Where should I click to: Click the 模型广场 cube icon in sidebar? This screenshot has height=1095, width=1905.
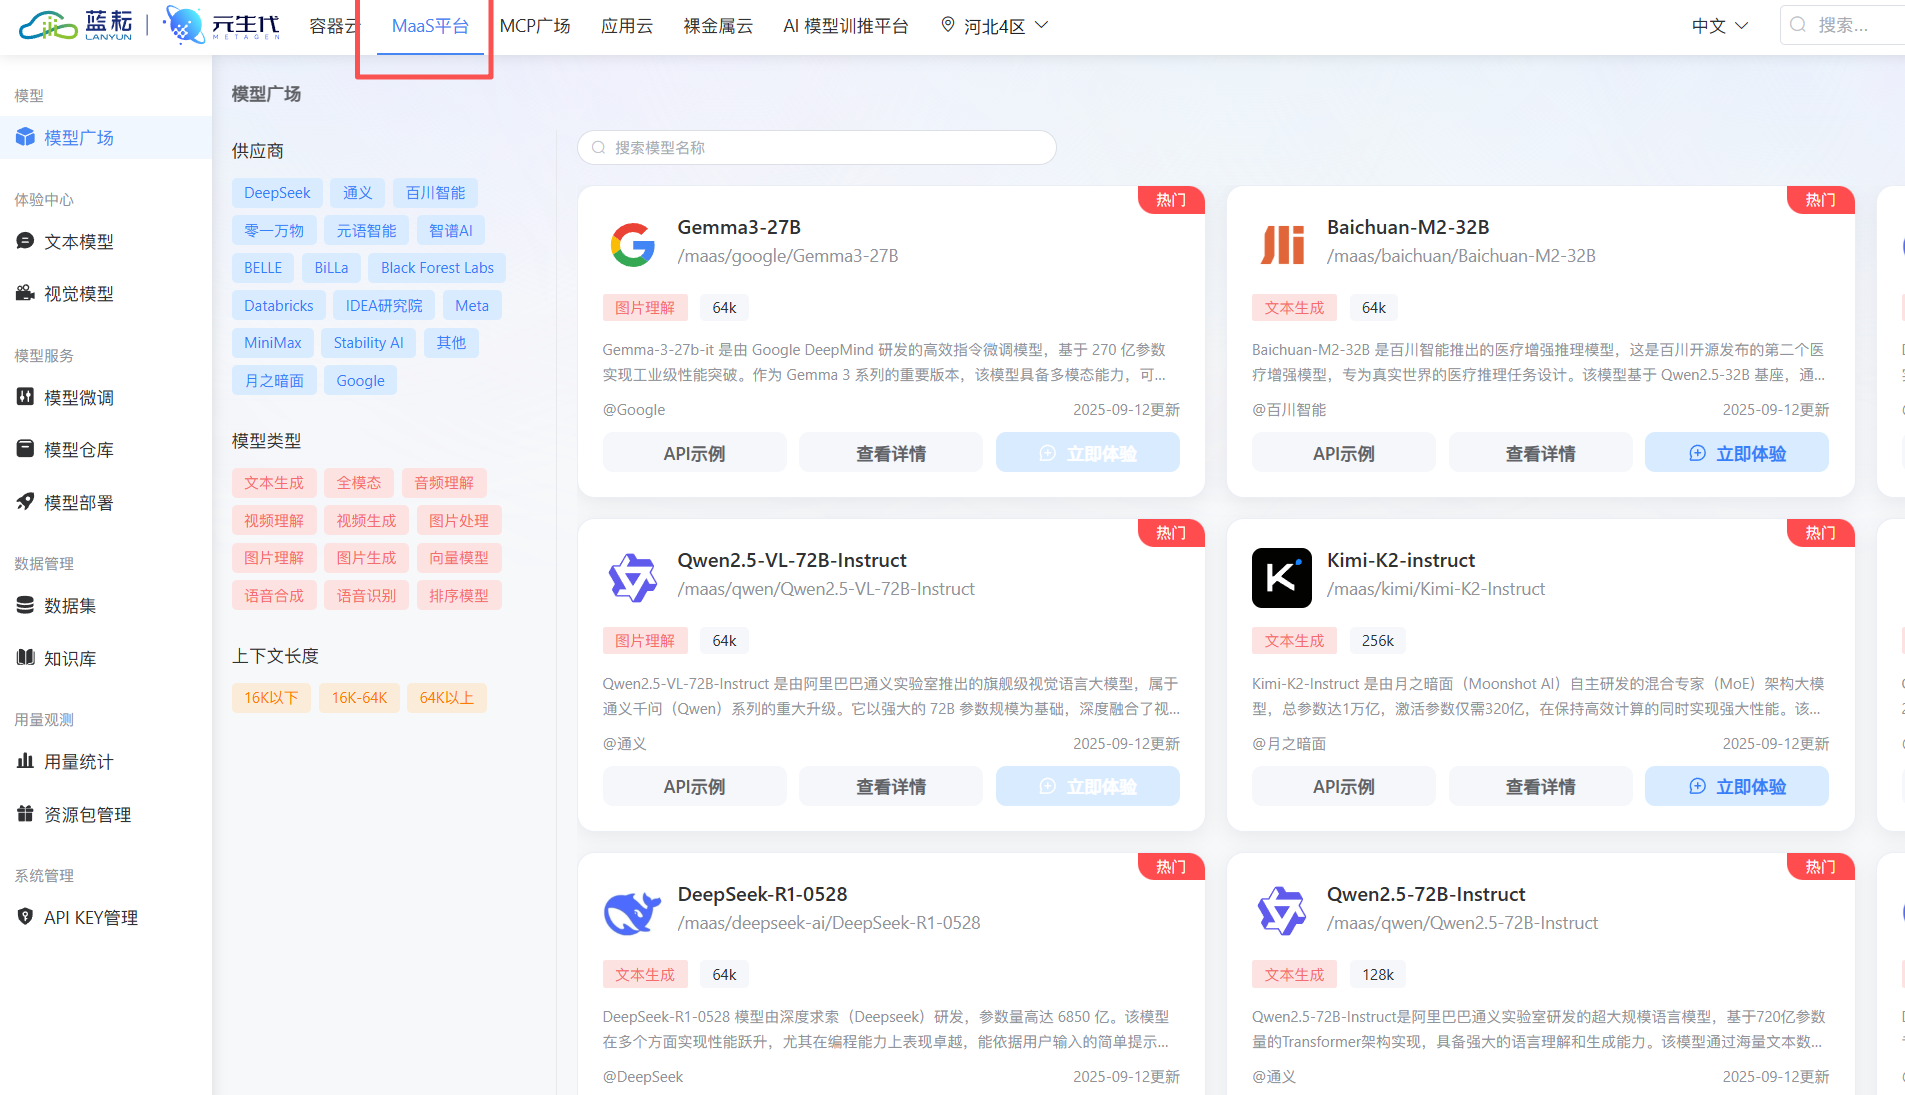click(x=25, y=137)
